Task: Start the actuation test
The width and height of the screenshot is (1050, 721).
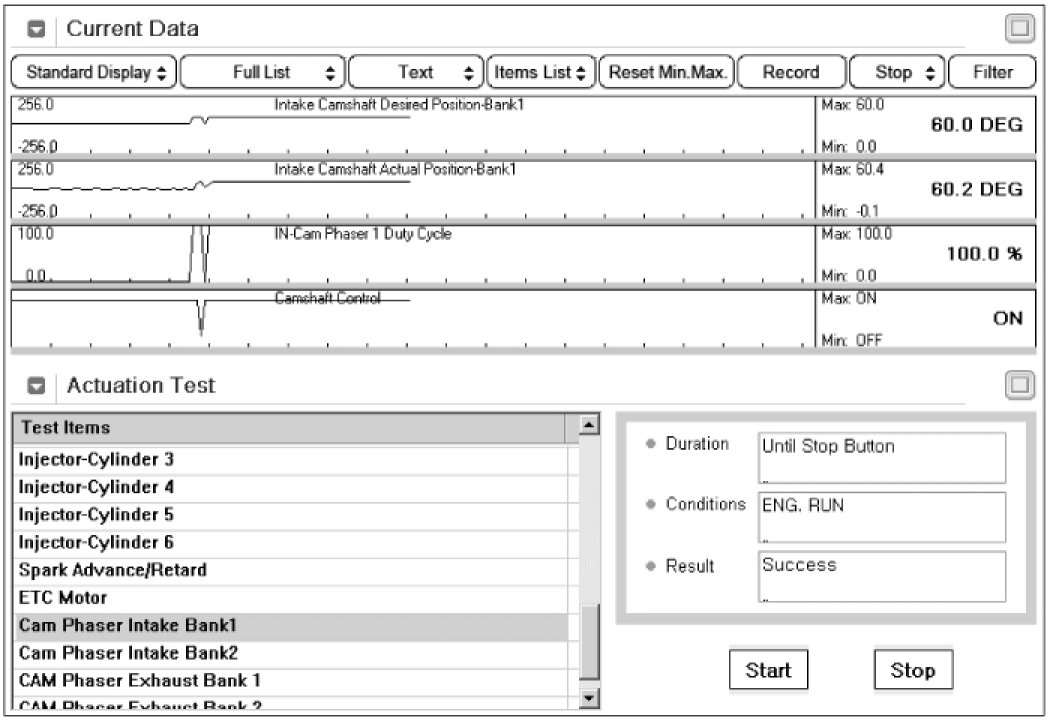Action: [x=768, y=670]
